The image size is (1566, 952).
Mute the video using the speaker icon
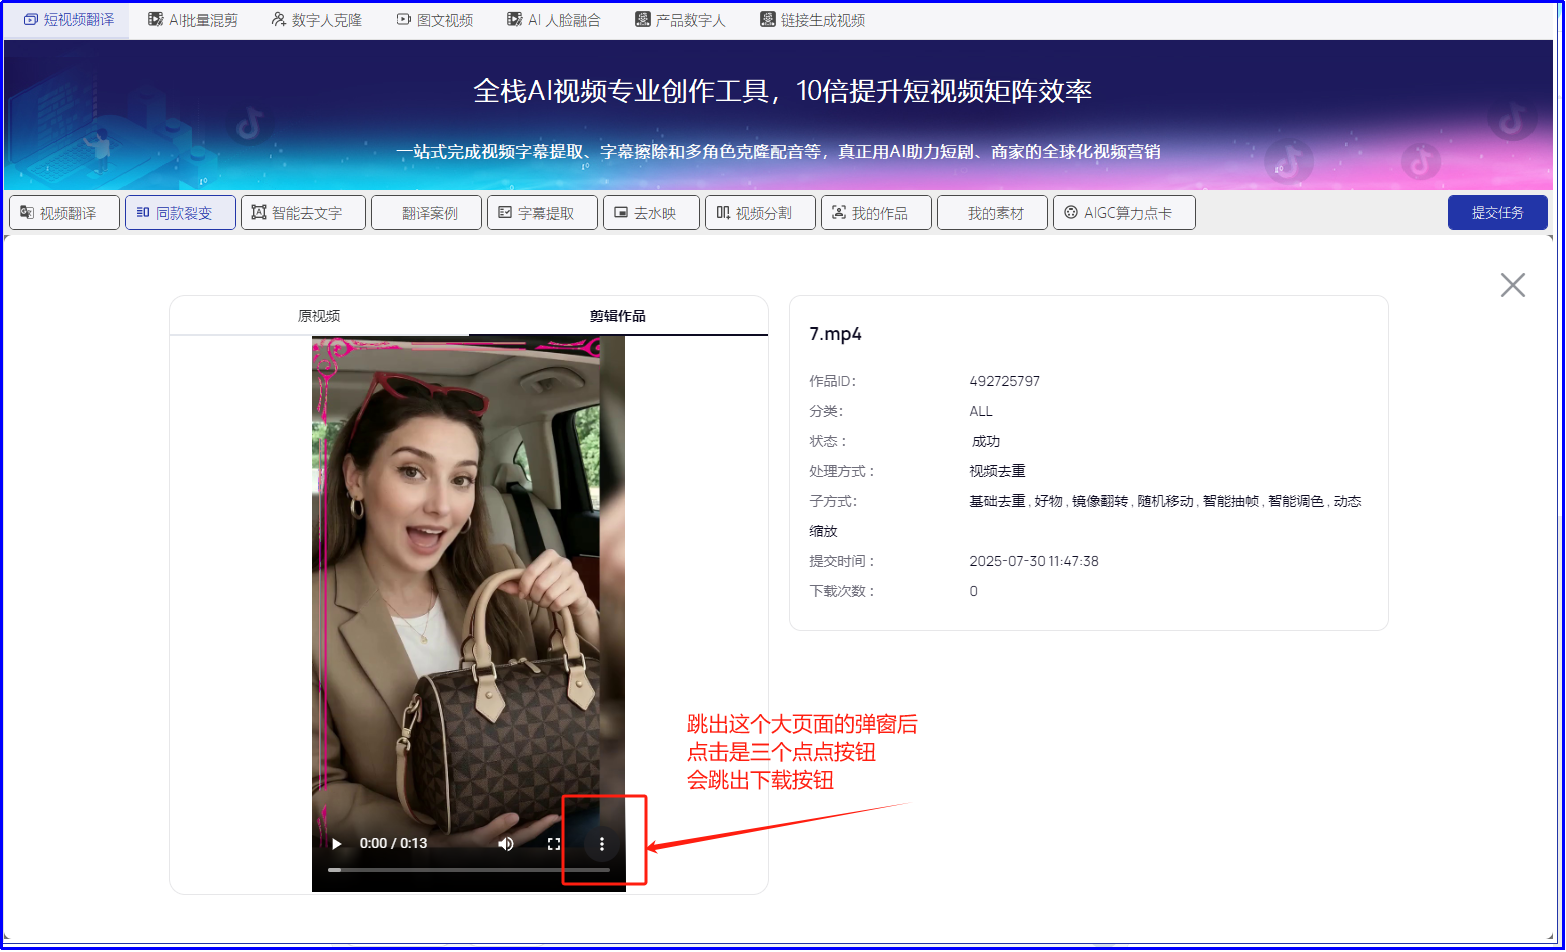pos(506,844)
